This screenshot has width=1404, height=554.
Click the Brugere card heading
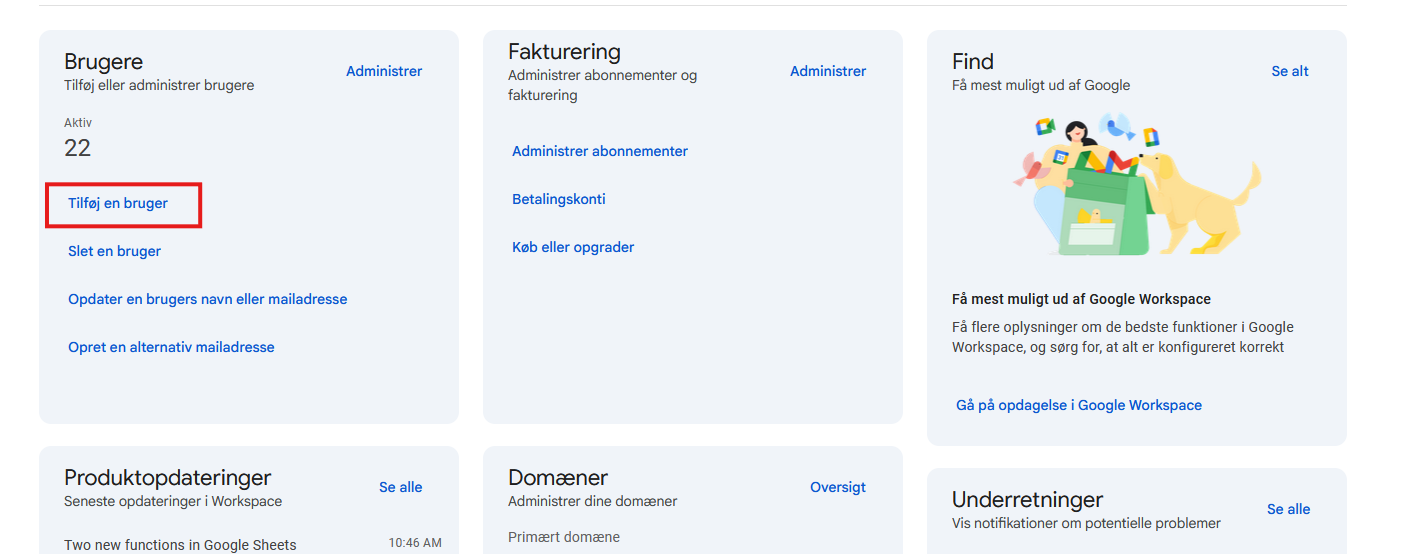coord(104,61)
